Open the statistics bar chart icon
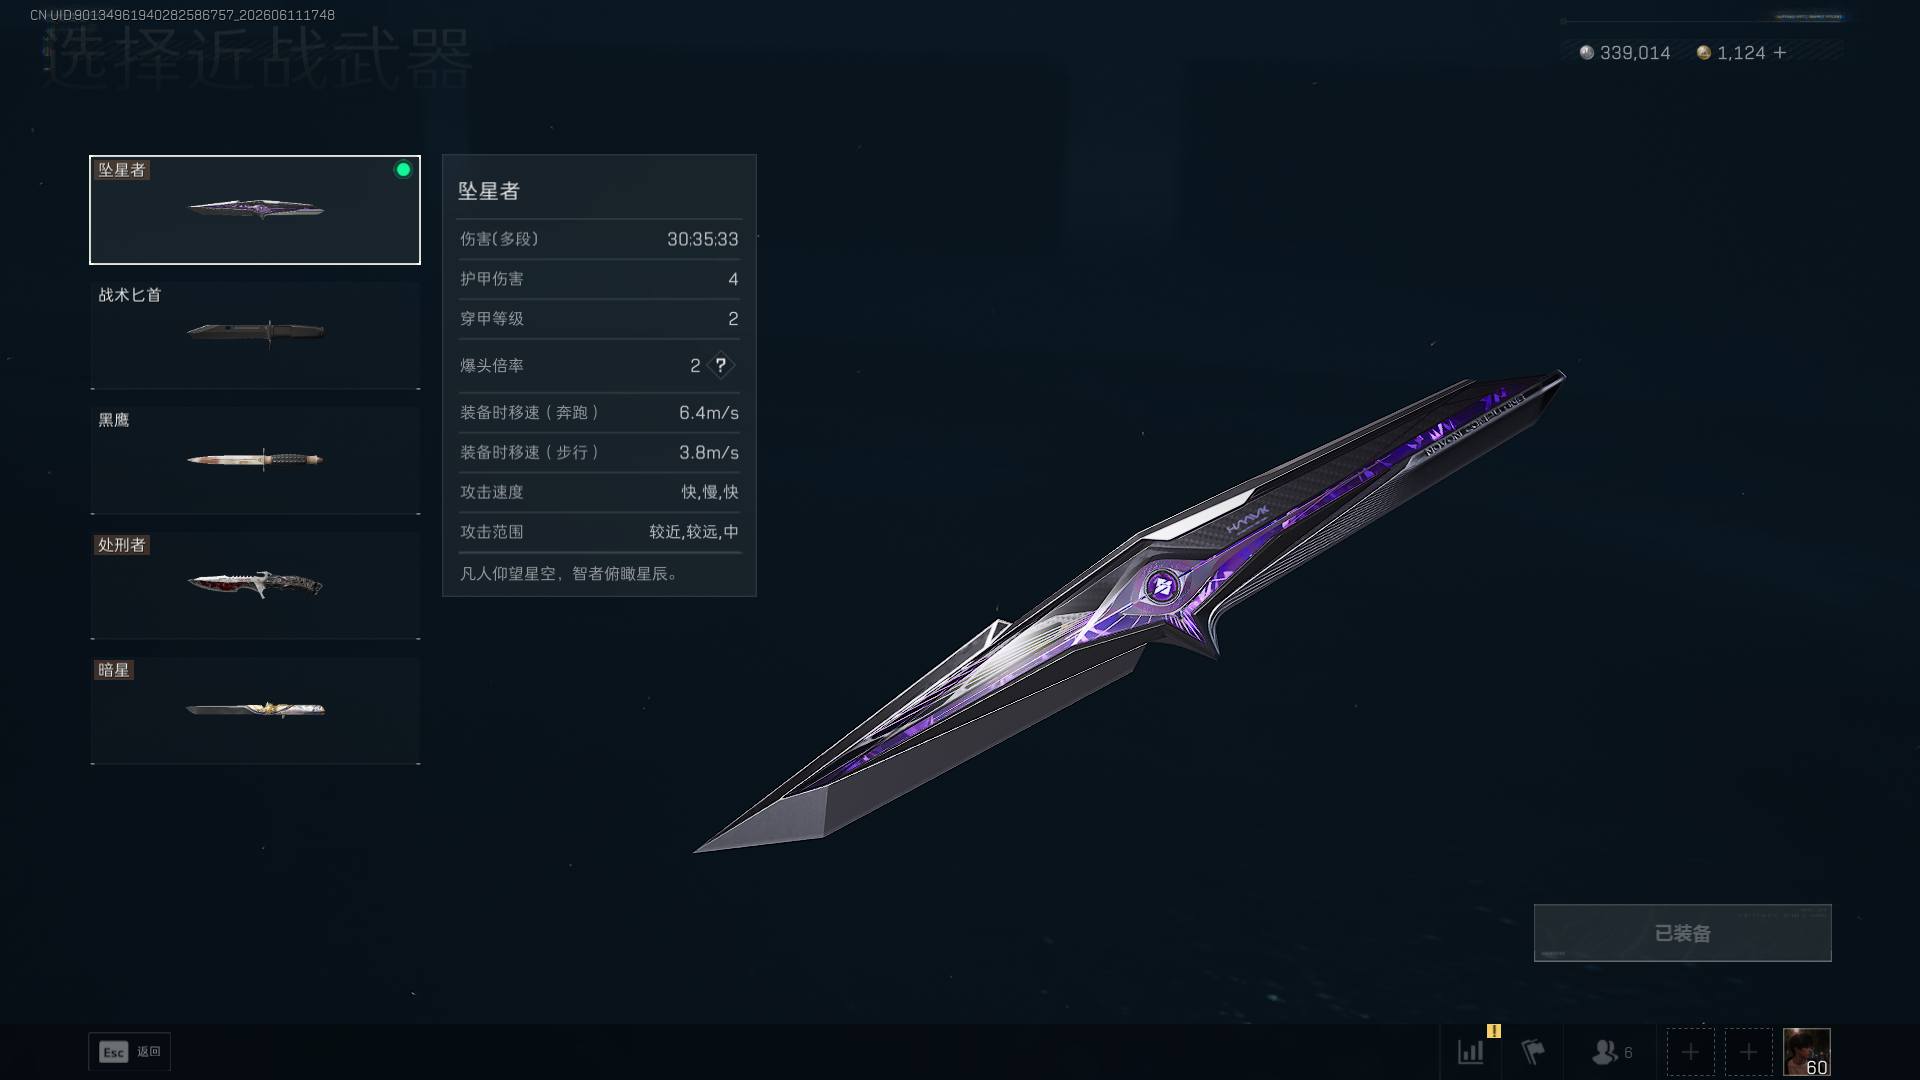The width and height of the screenshot is (1920, 1080). [x=1471, y=1052]
